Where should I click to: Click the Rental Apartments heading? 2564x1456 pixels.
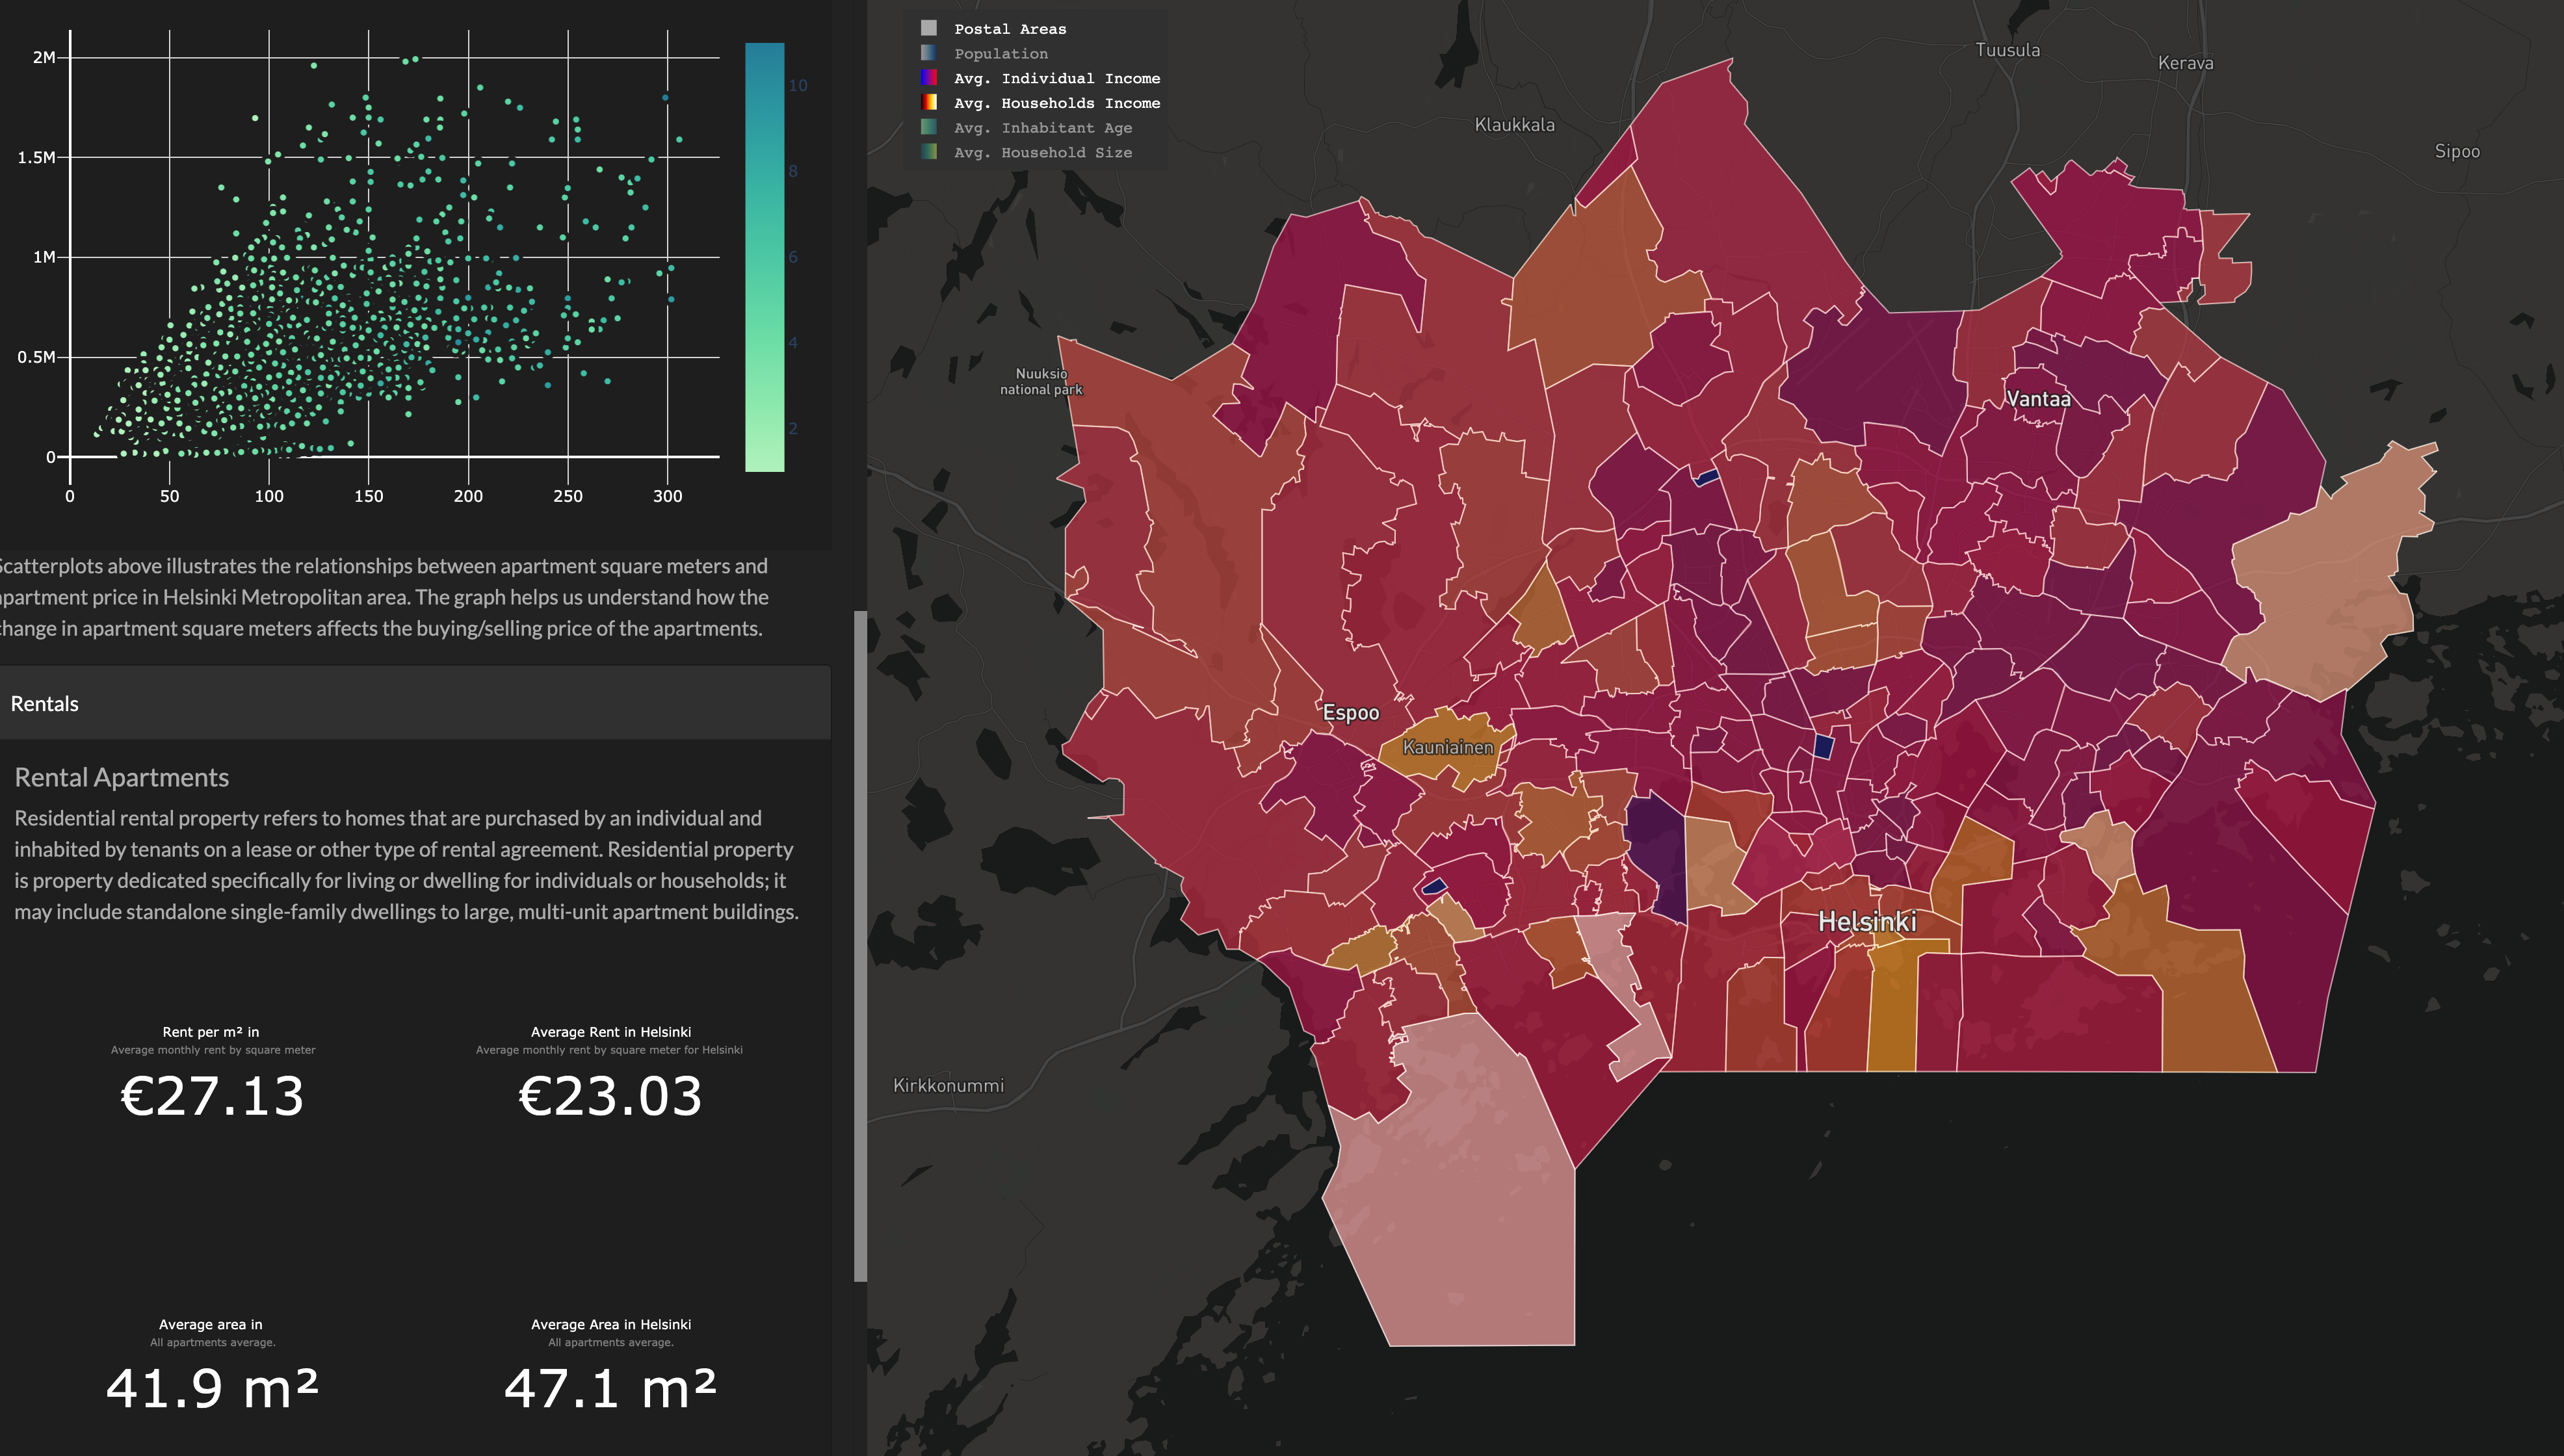(x=121, y=777)
